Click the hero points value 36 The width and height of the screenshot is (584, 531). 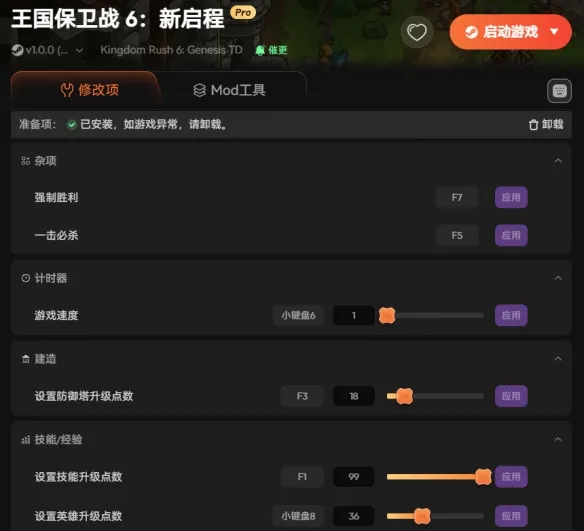click(353, 516)
